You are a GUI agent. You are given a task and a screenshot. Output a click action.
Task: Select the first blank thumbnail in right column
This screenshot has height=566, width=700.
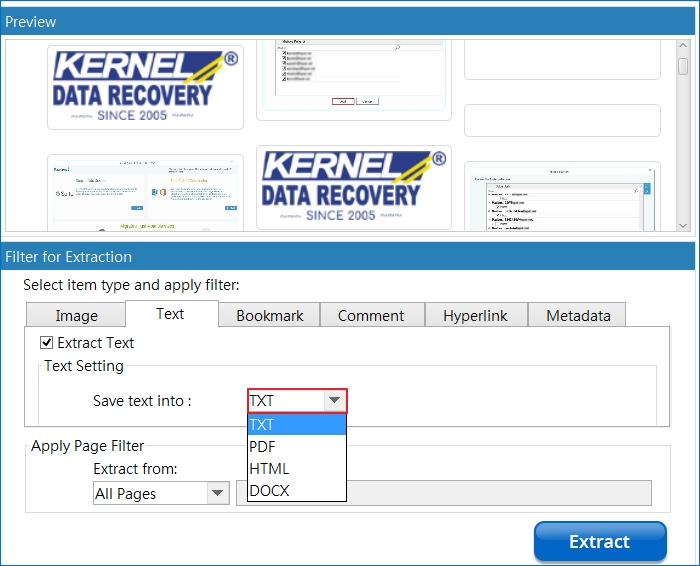[562, 59]
